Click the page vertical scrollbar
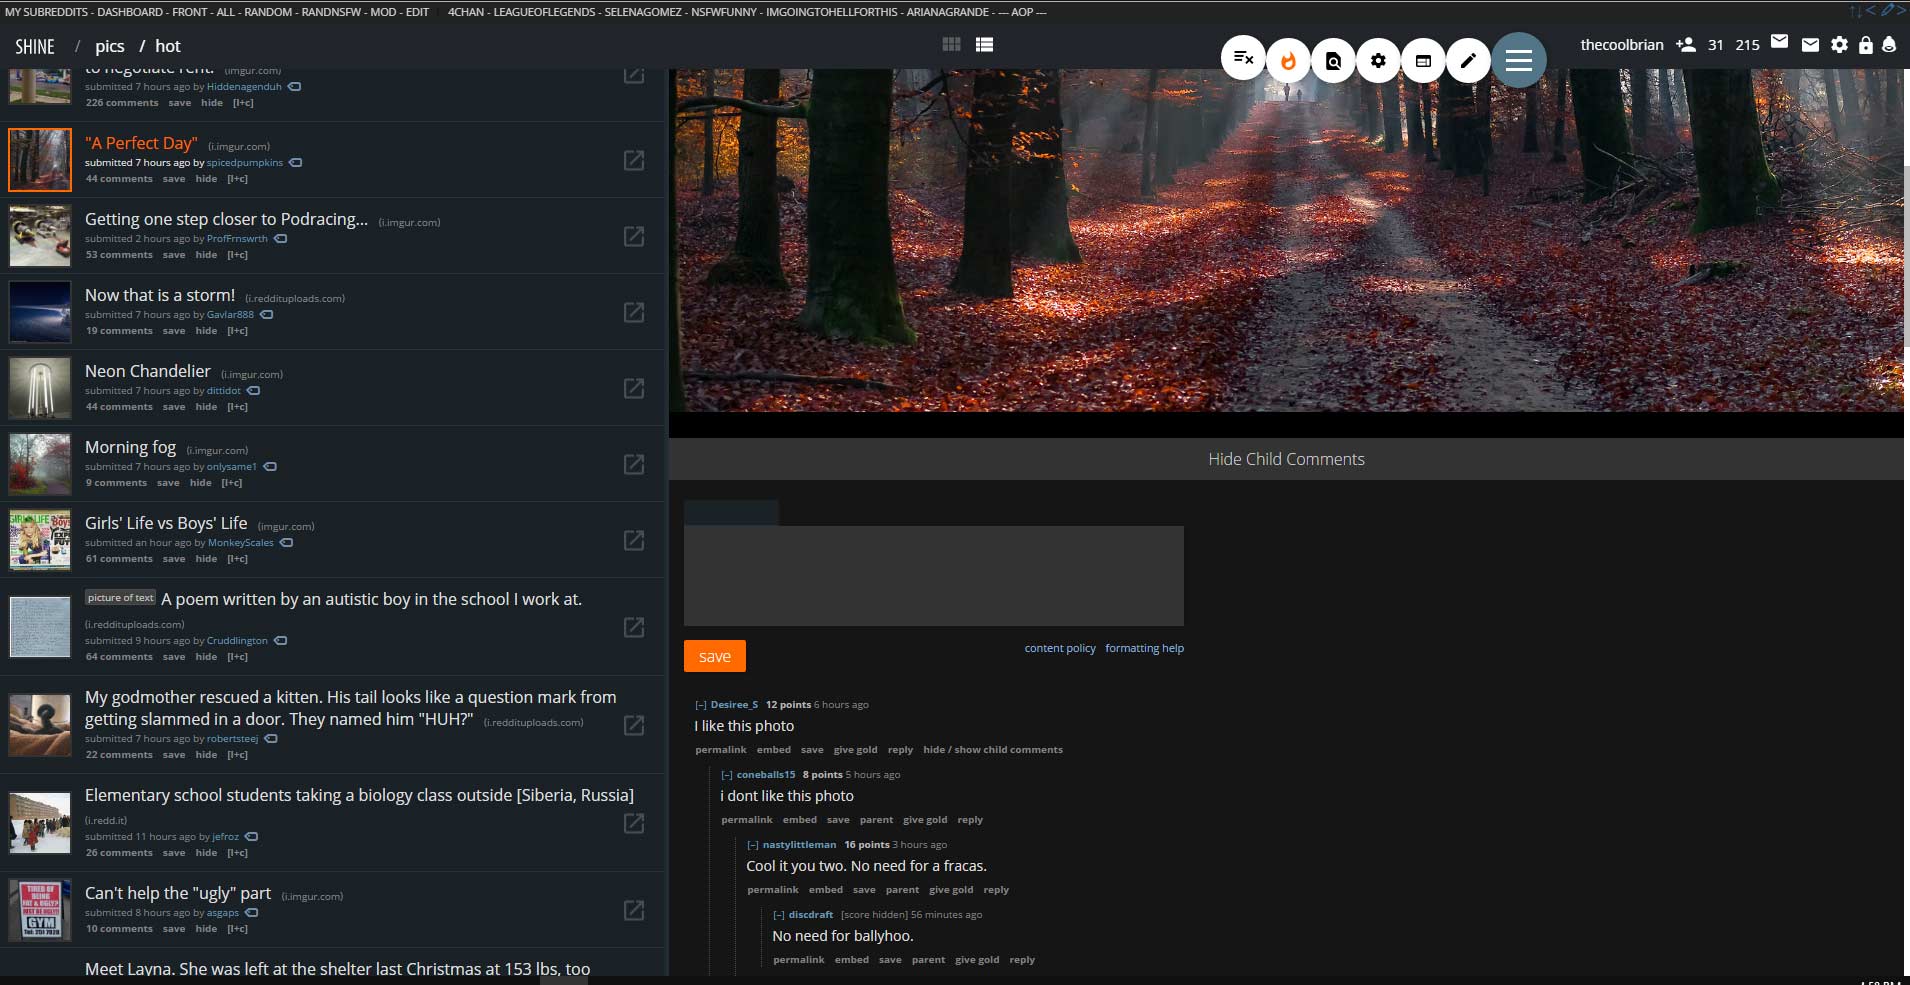This screenshot has height=985, width=1910. 1906,255
